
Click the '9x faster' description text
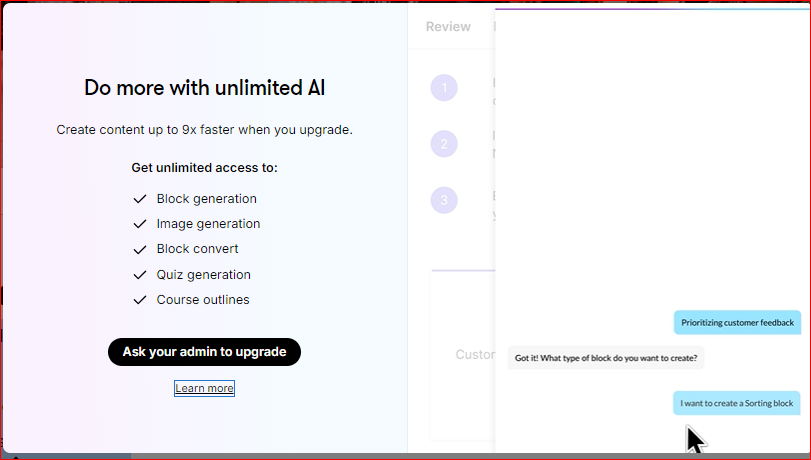[x=204, y=130]
